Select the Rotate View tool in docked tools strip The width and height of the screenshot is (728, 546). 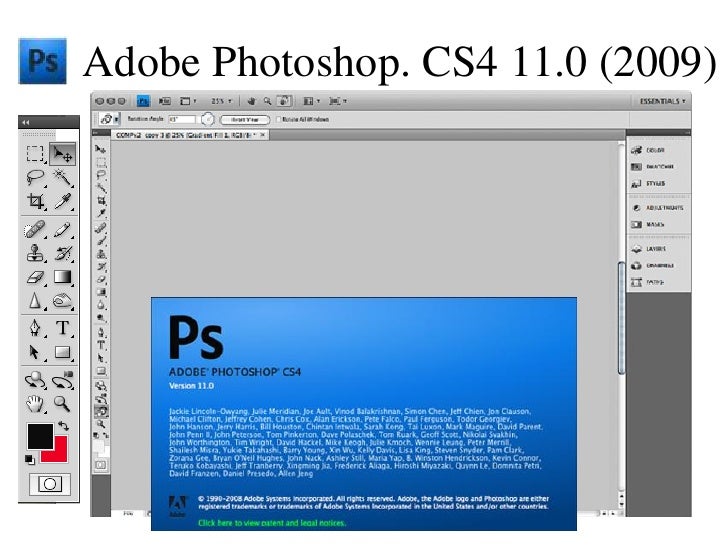tap(101, 411)
